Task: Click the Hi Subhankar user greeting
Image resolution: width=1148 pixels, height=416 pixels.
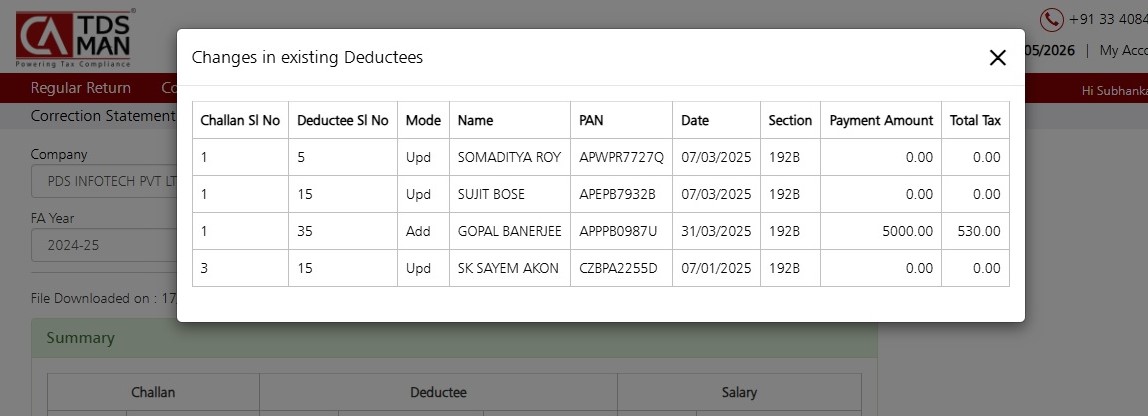Action: tap(1114, 91)
